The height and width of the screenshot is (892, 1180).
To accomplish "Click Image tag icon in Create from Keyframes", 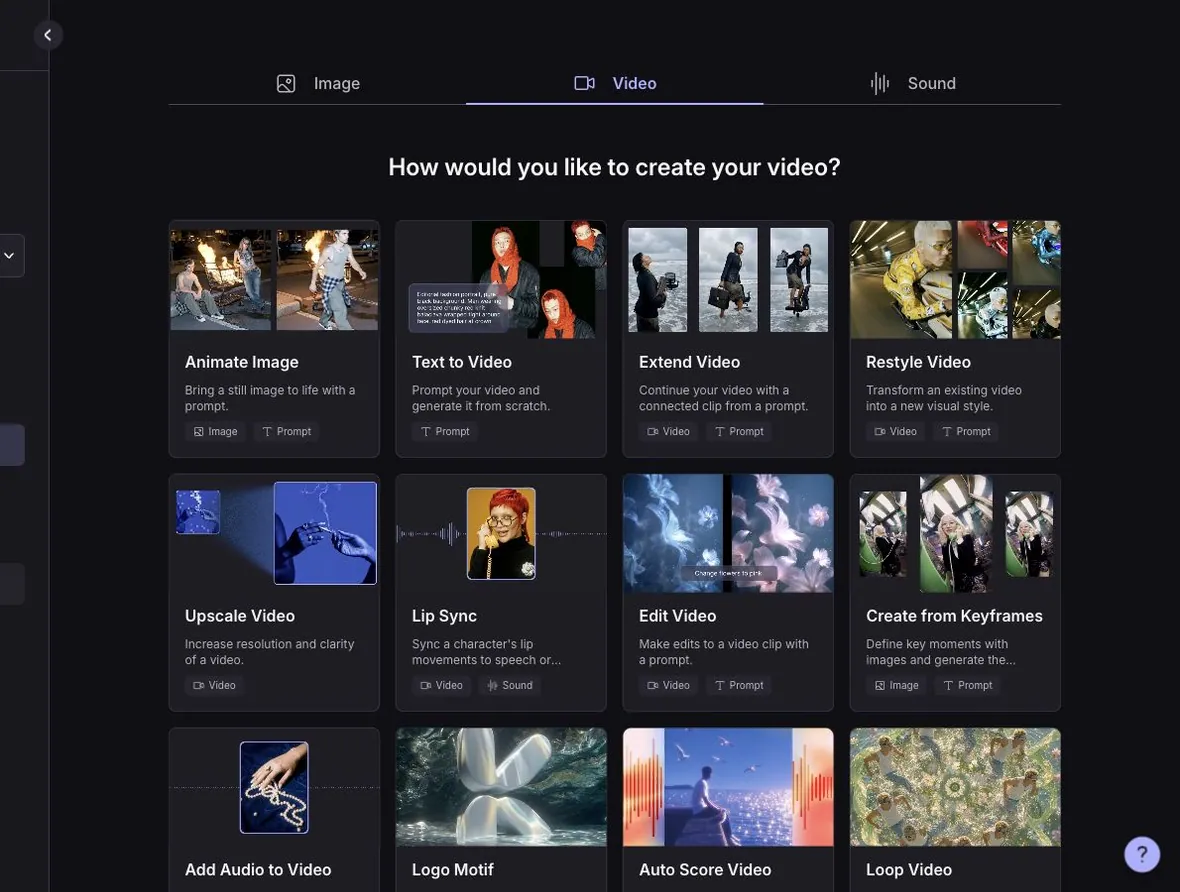I will click(x=880, y=685).
